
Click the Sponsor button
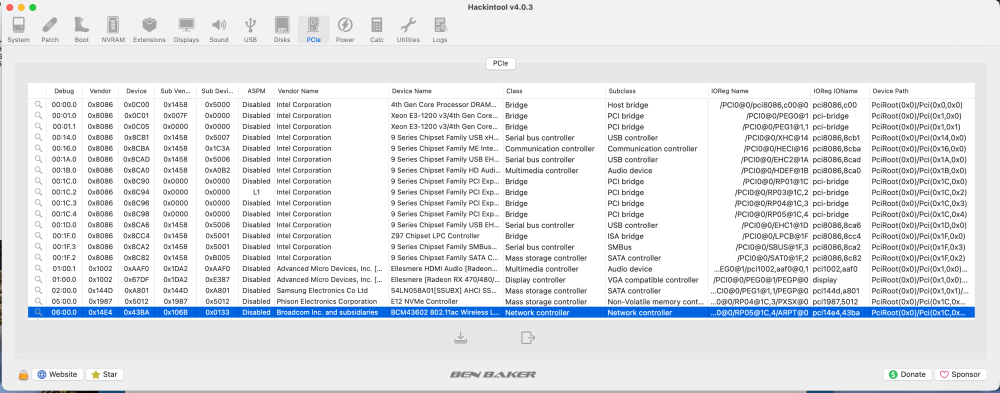(x=960, y=374)
